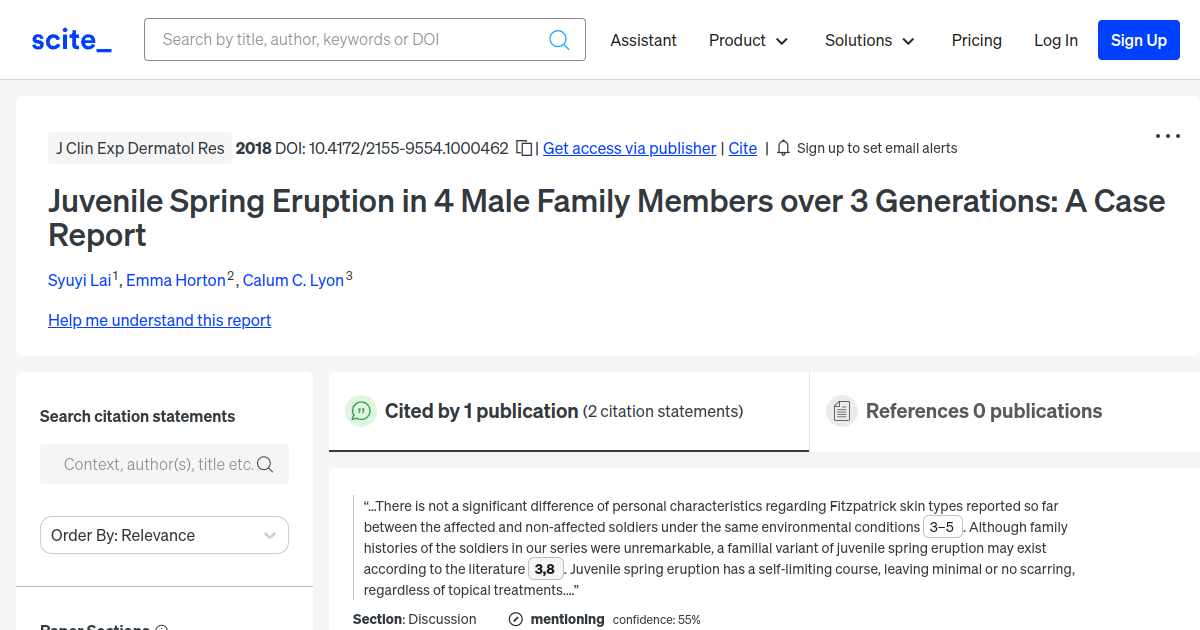Image resolution: width=1200 pixels, height=630 pixels.
Task: Open the ellipsis options menu
Action: [1167, 135]
